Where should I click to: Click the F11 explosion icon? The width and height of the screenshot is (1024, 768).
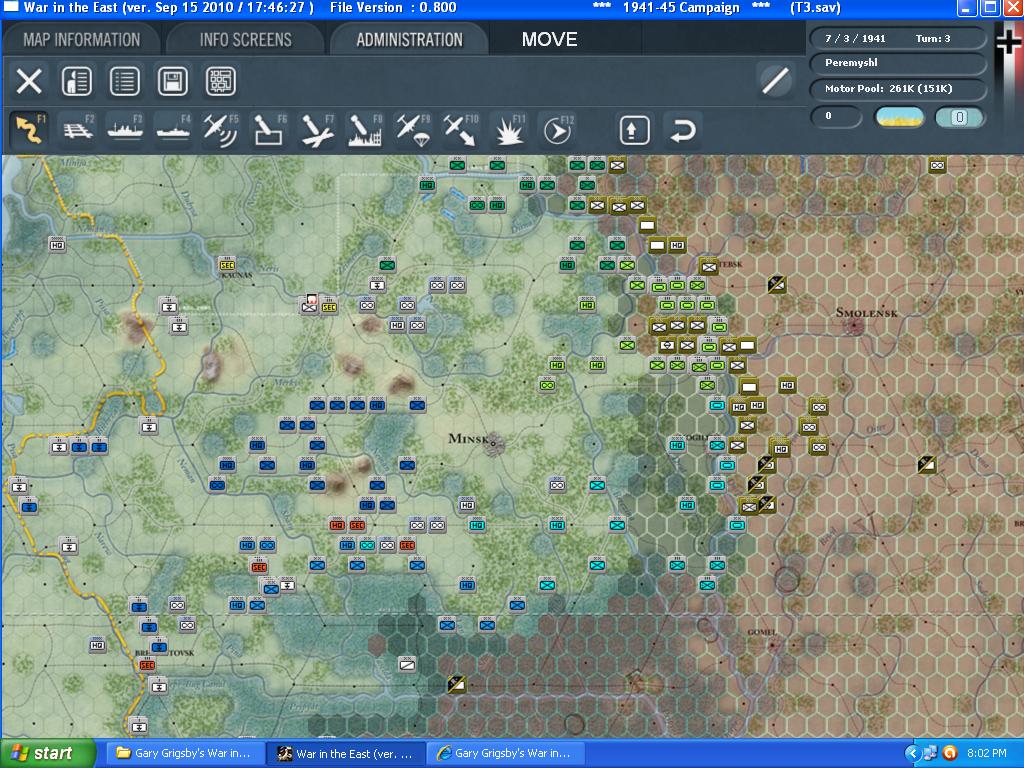(509, 129)
